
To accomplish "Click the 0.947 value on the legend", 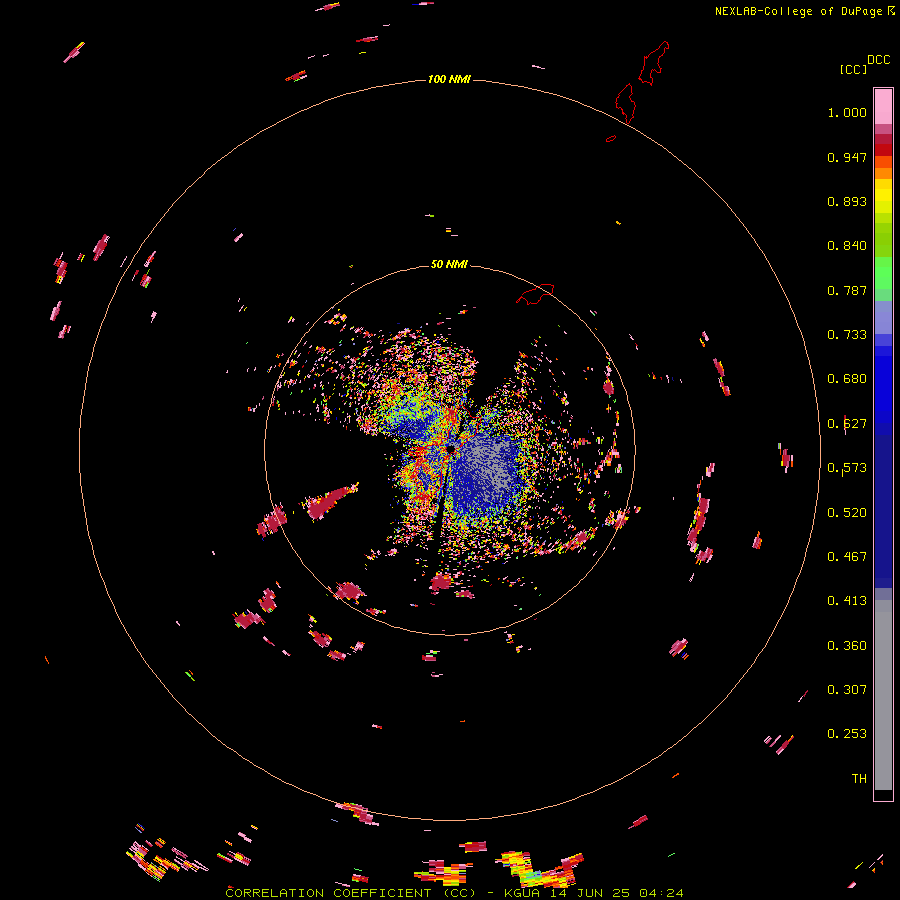I will point(847,157).
